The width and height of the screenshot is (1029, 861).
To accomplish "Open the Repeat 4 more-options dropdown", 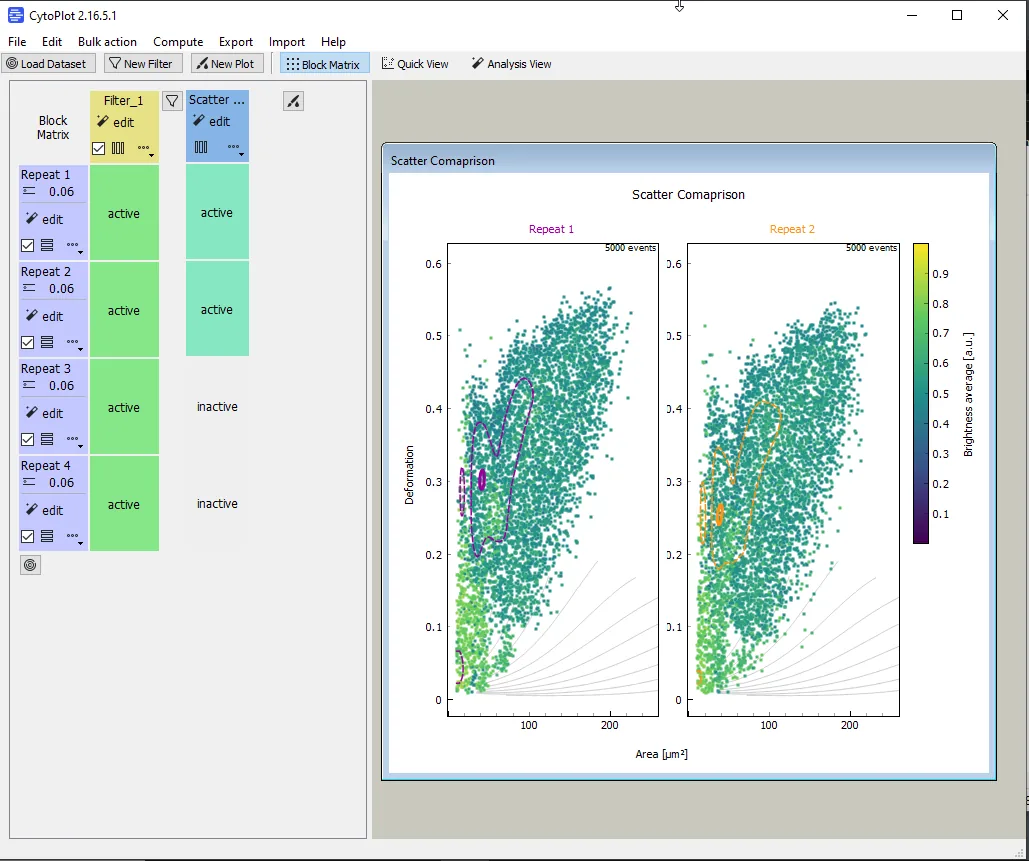I will pyautogui.click(x=75, y=537).
